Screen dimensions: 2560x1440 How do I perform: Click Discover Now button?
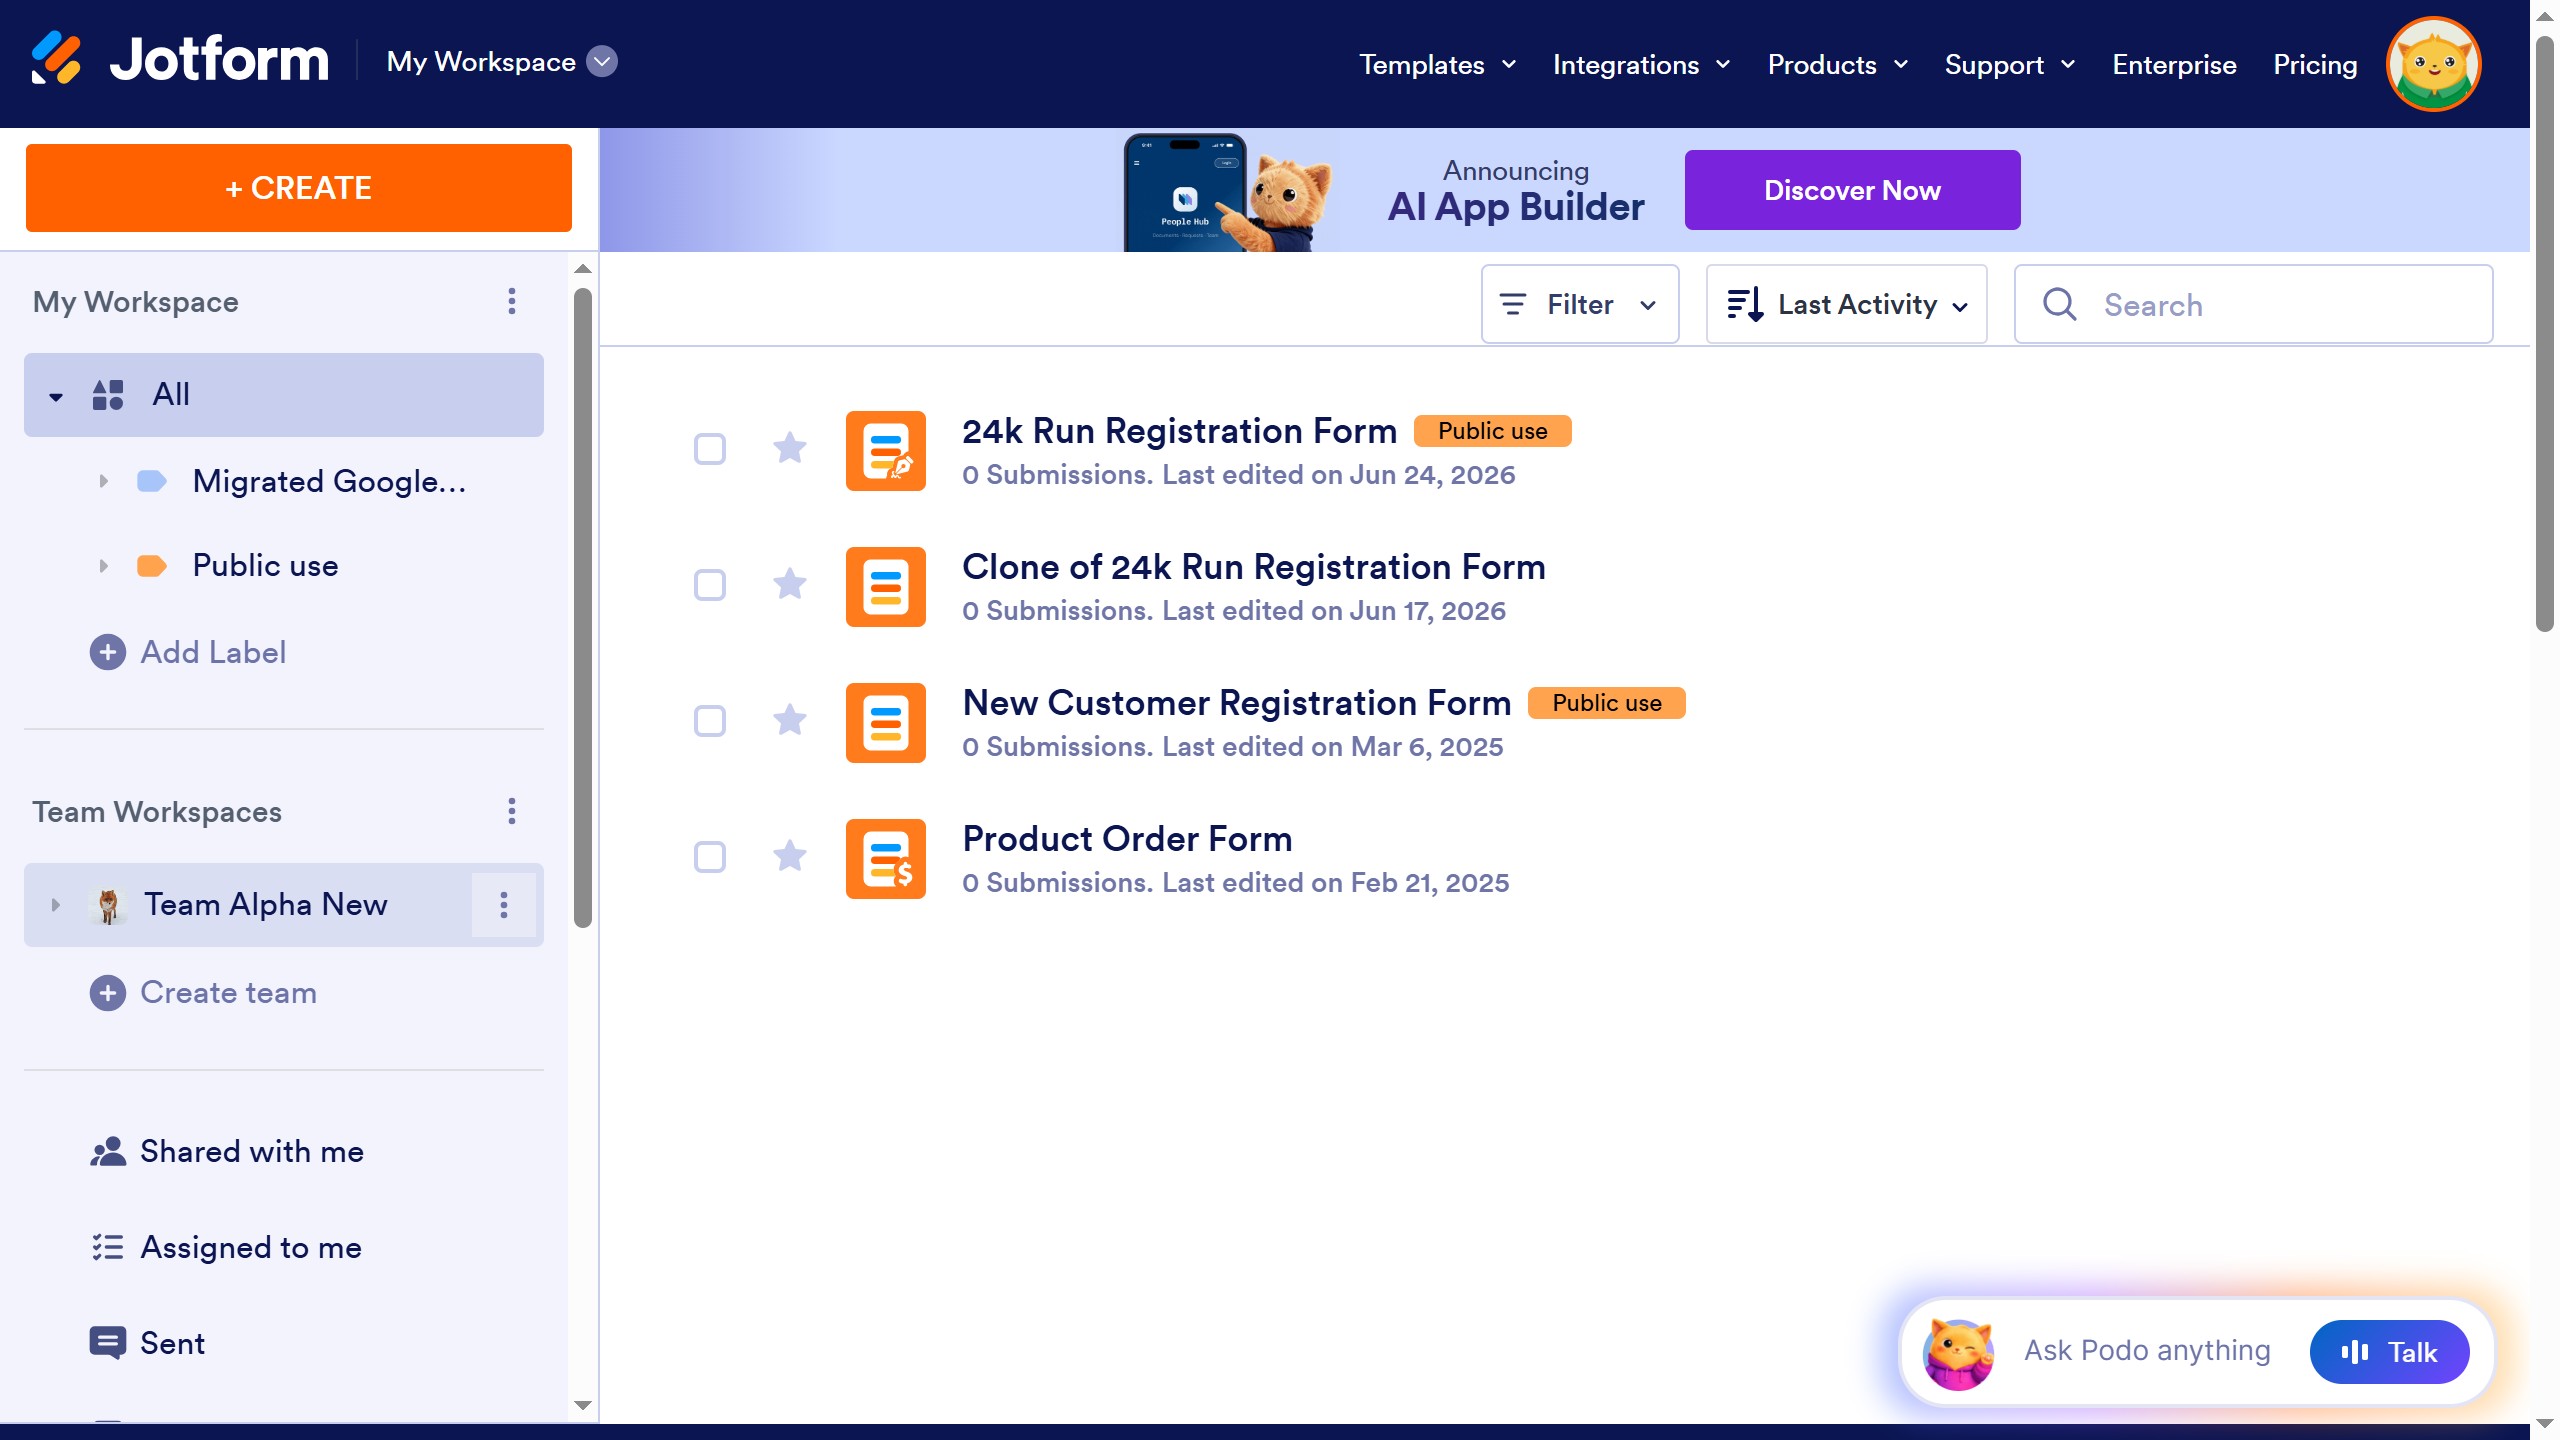point(1852,190)
